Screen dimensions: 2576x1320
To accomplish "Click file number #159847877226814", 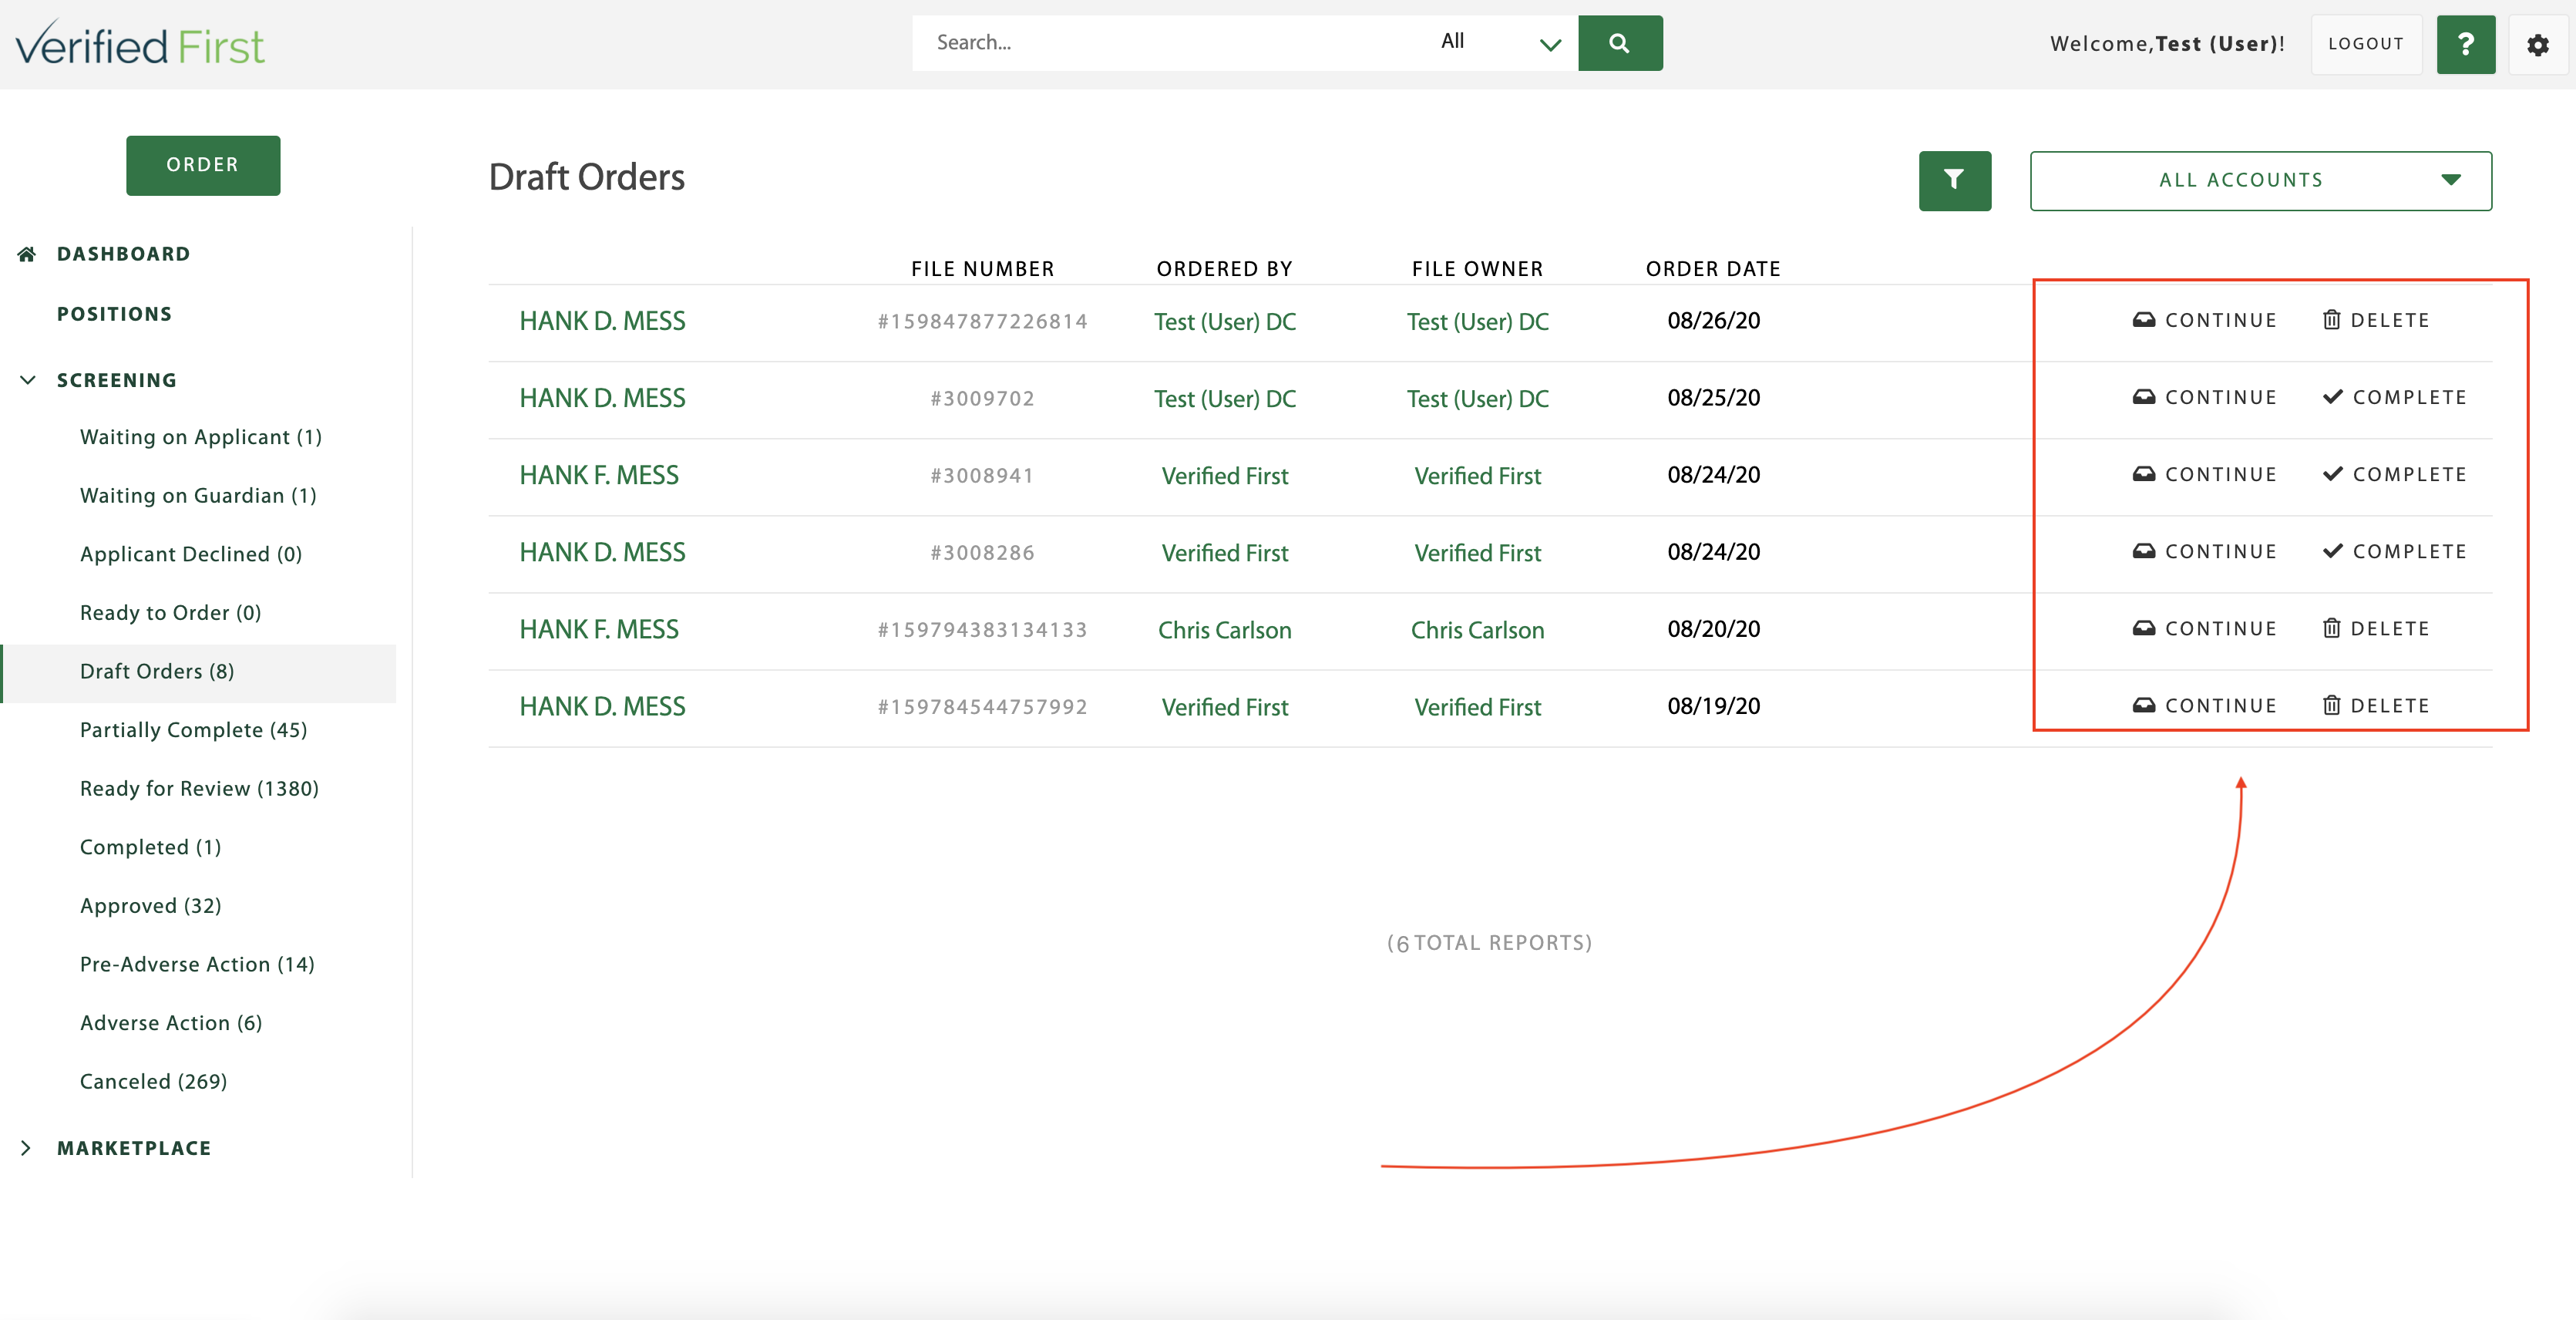I will [982, 321].
